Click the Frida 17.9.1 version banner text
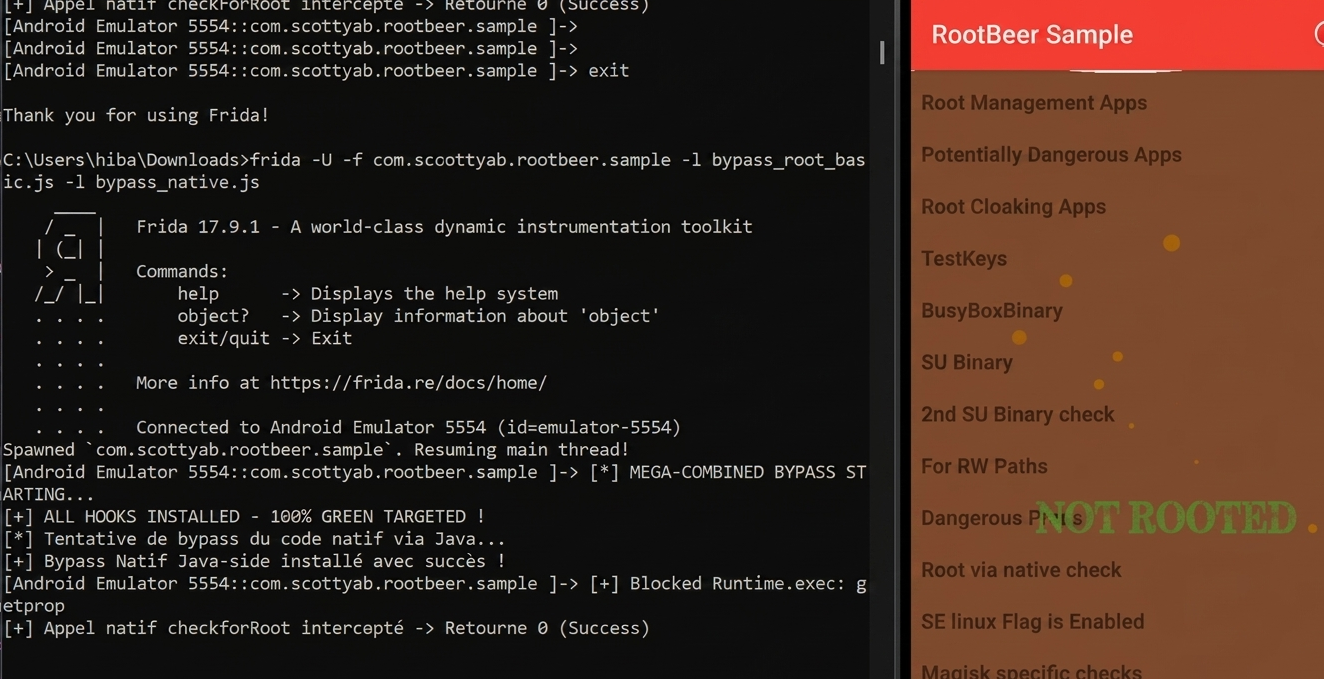 (x=444, y=227)
